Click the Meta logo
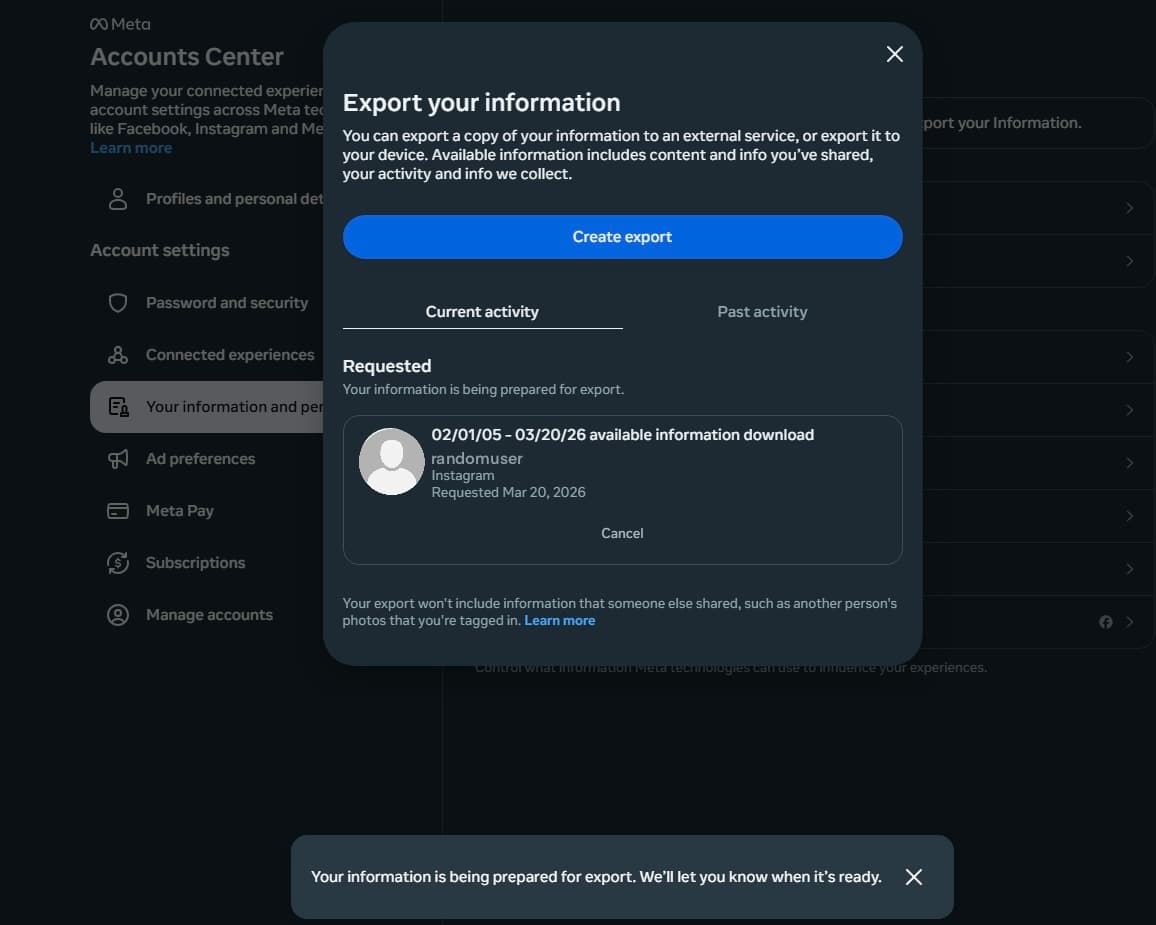The image size is (1156, 925). point(120,24)
